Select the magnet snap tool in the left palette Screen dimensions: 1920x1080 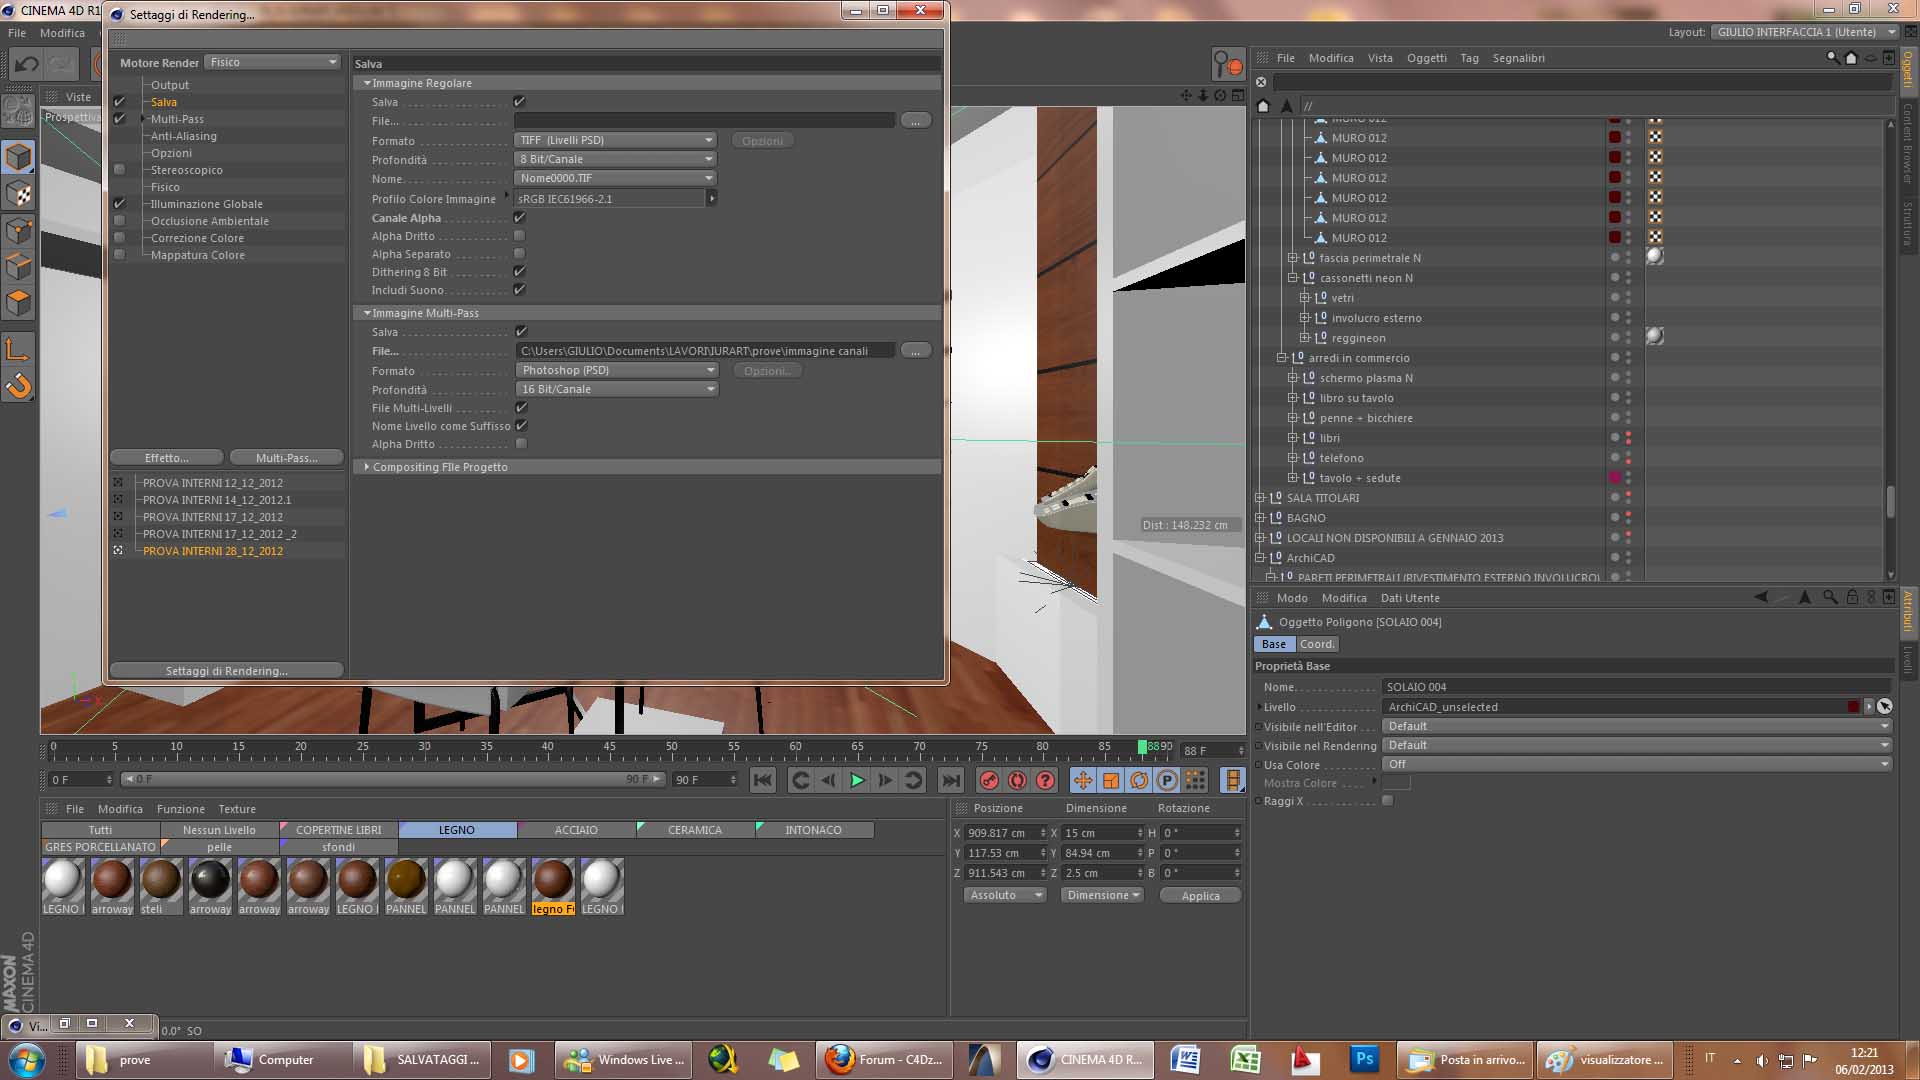pyautogui.click(x=19, y=385)
